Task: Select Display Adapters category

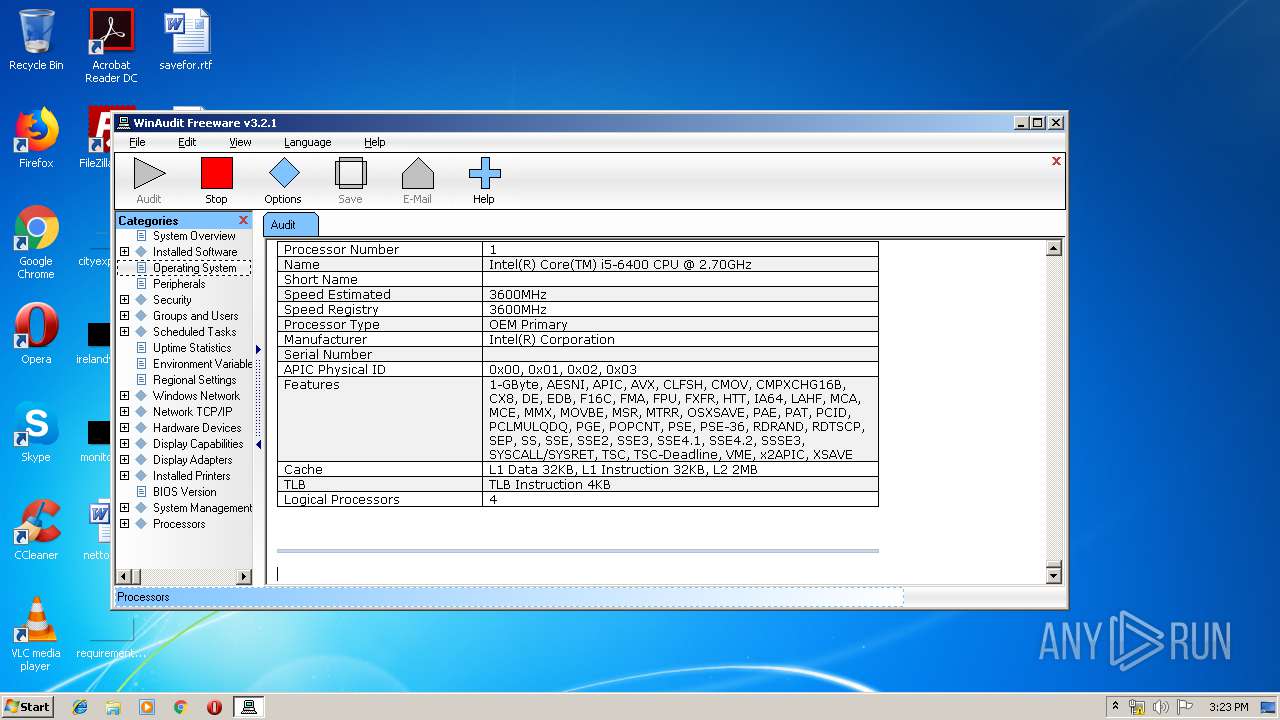Action: [x=192, y=460]
